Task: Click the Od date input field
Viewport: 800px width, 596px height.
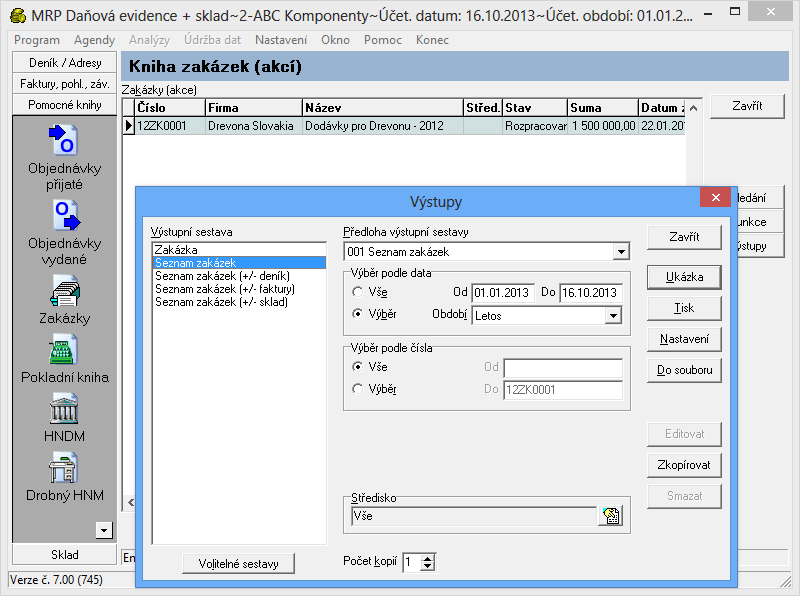Action: click(502, 292)
